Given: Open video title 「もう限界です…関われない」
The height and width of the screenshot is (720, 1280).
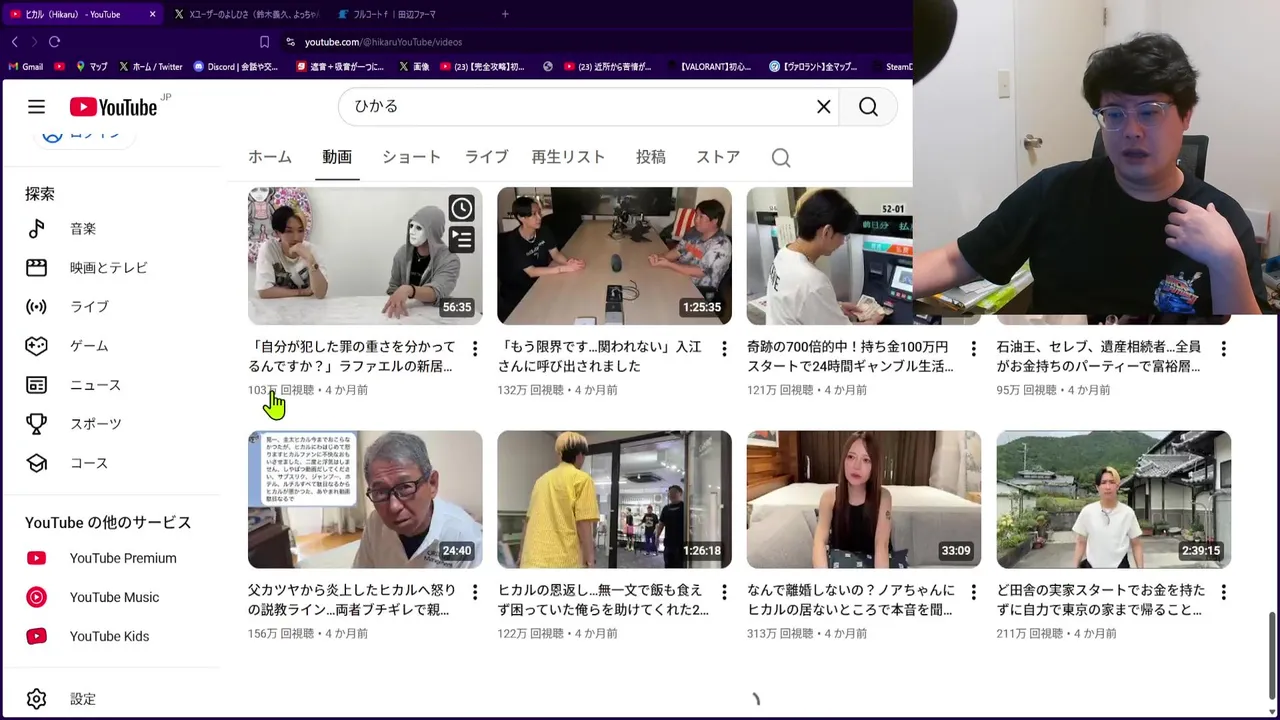Looking at the screenshot, I should point(600,357).
